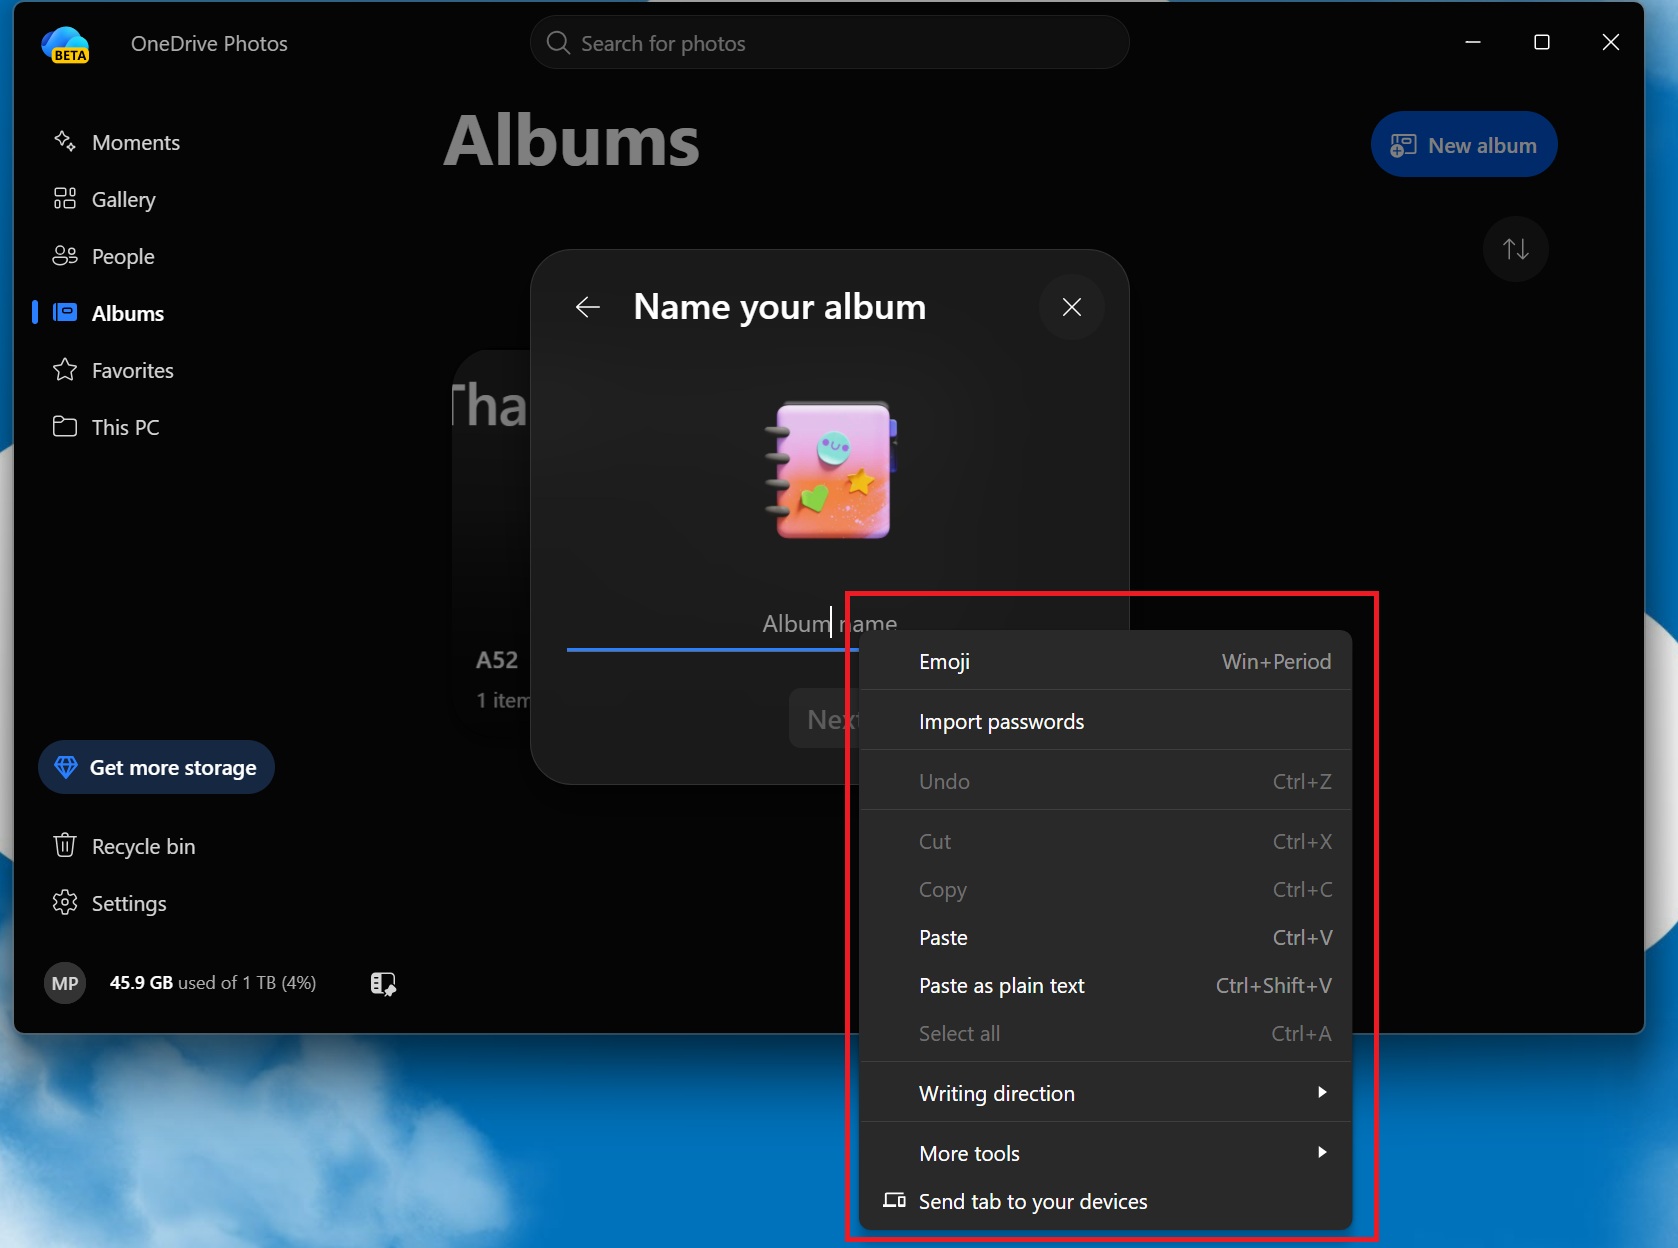Click the Settings gear icon
This screenshot has height=1248, width=1678.
[x=65, y=902]
